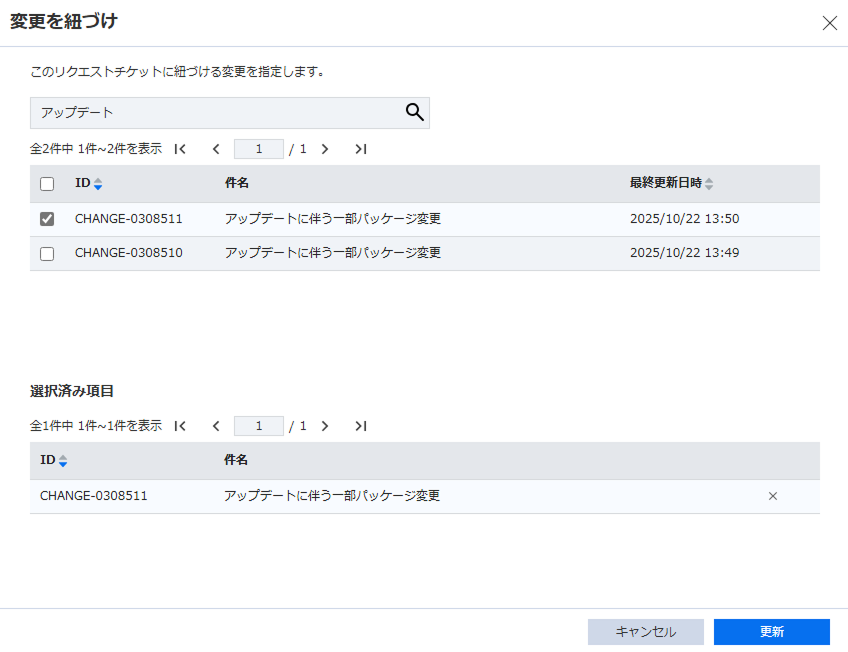This screenshot has height=652, width=848.
Task: Click the 更新 button
Action: tap(771, 632)
